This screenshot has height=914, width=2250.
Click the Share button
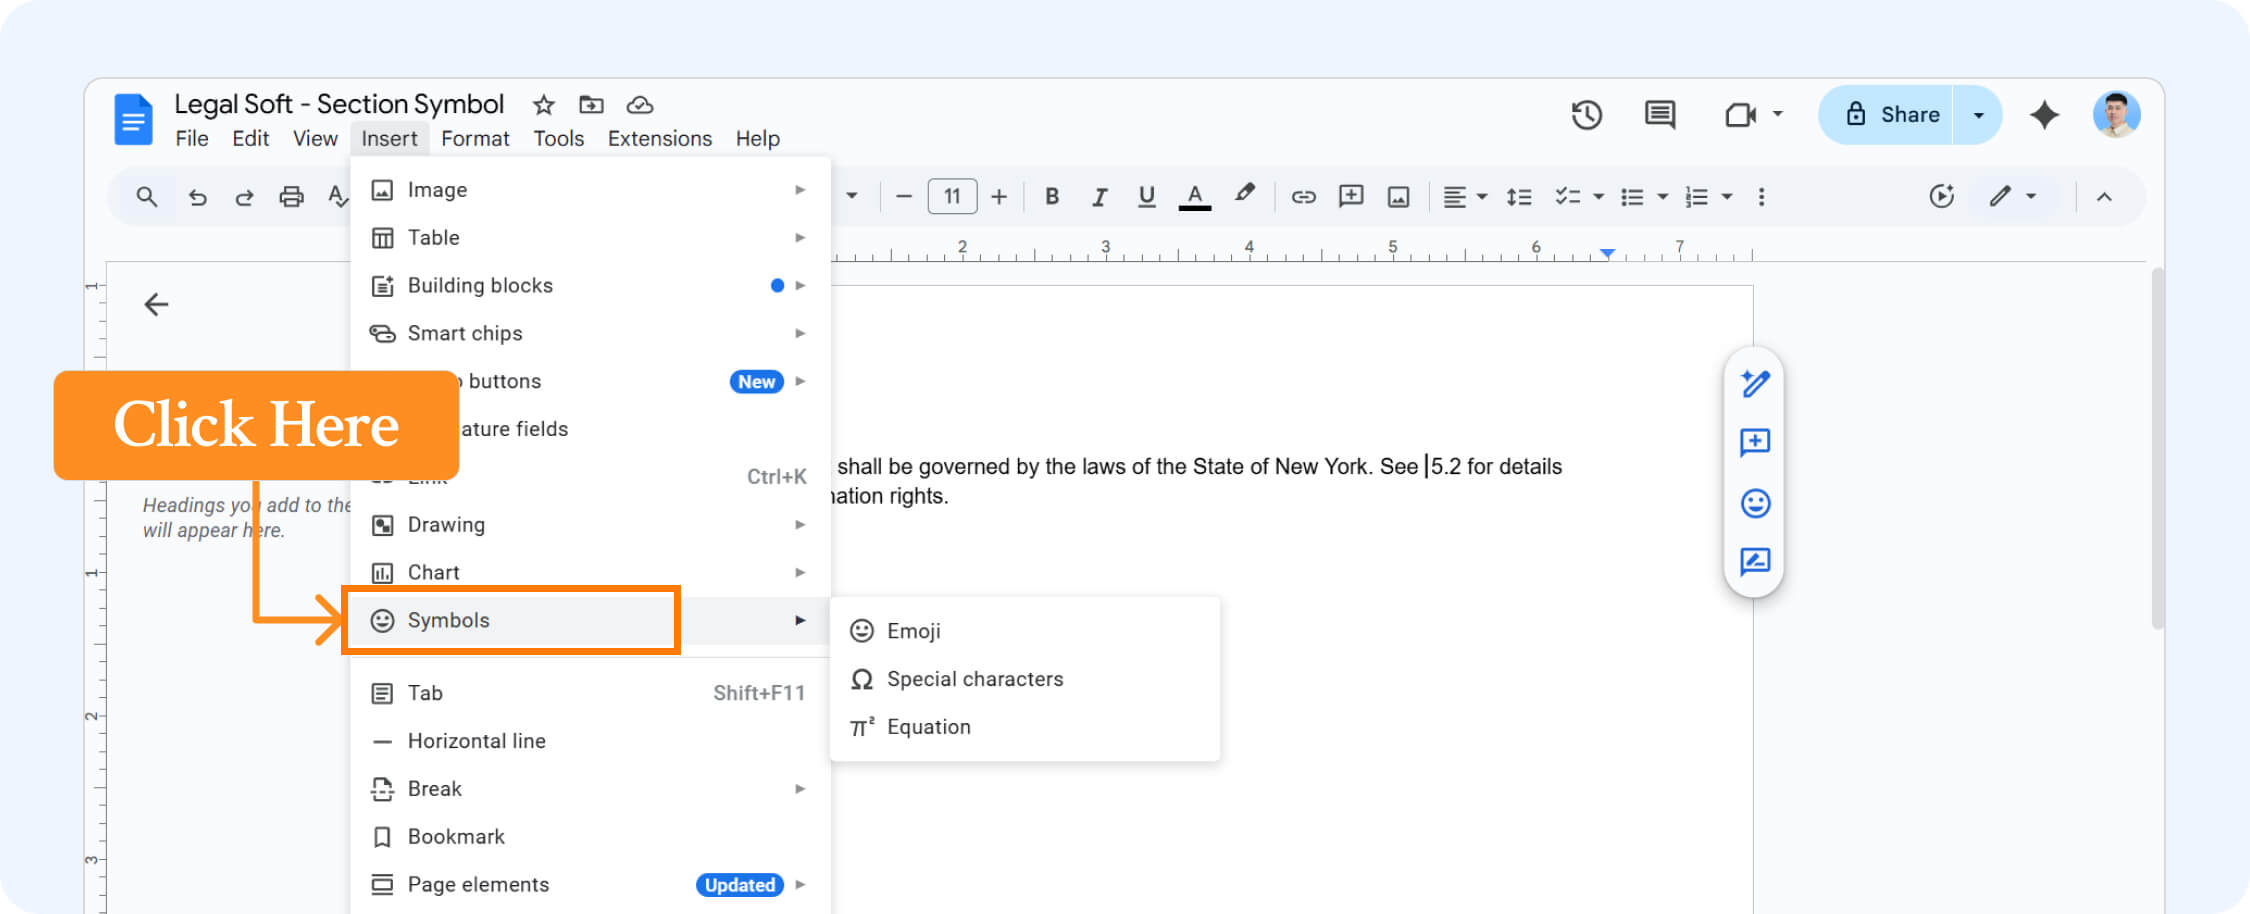click(x=1886, y=115)
